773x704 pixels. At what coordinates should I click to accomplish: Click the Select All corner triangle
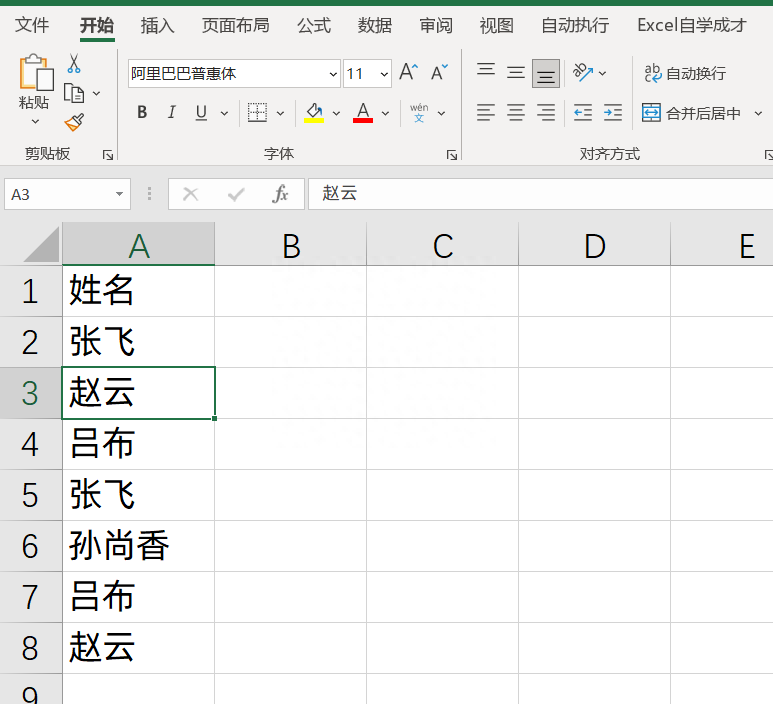(41, 244)
